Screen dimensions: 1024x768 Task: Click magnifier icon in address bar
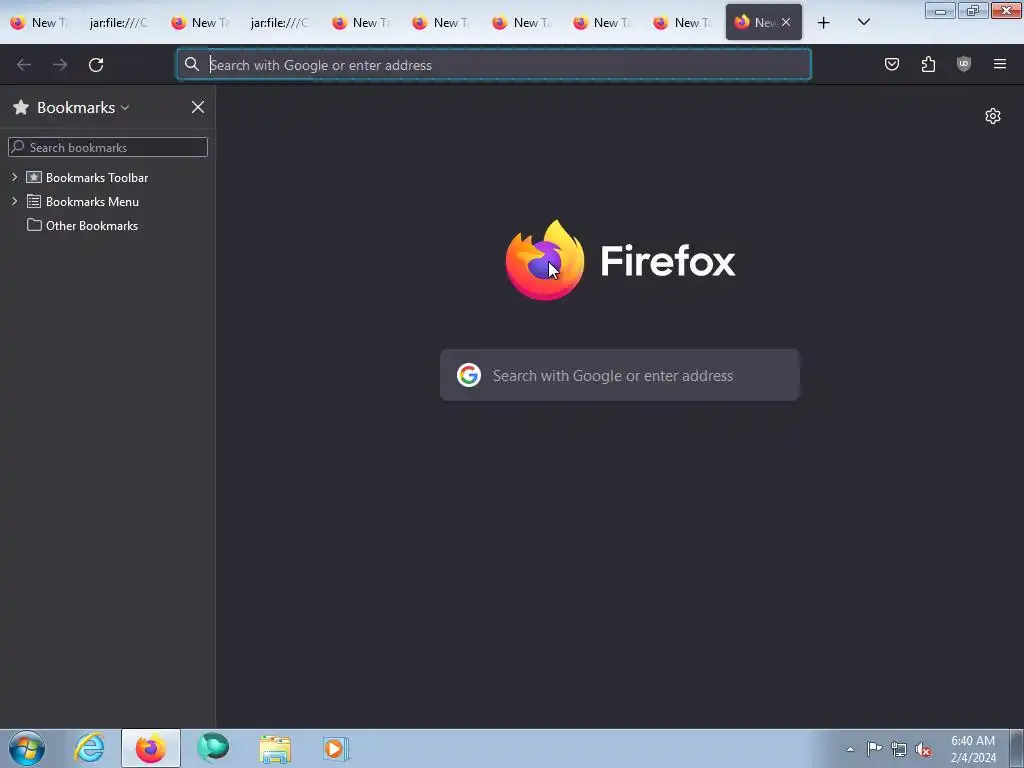click(191, 64)
